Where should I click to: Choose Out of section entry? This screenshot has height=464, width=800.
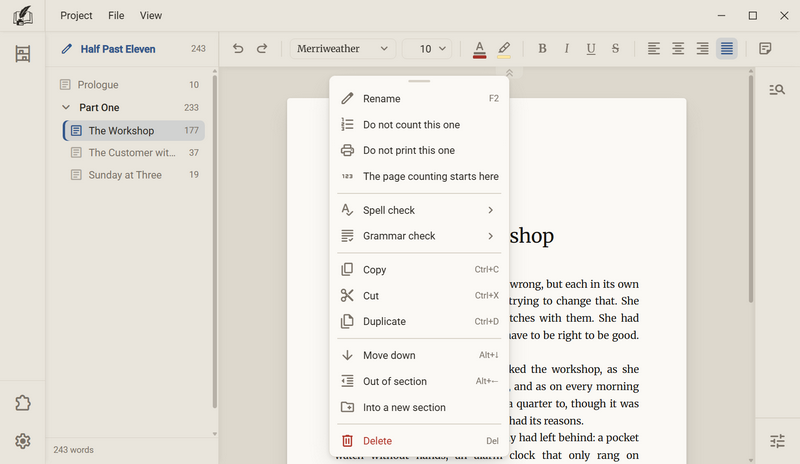419,381
